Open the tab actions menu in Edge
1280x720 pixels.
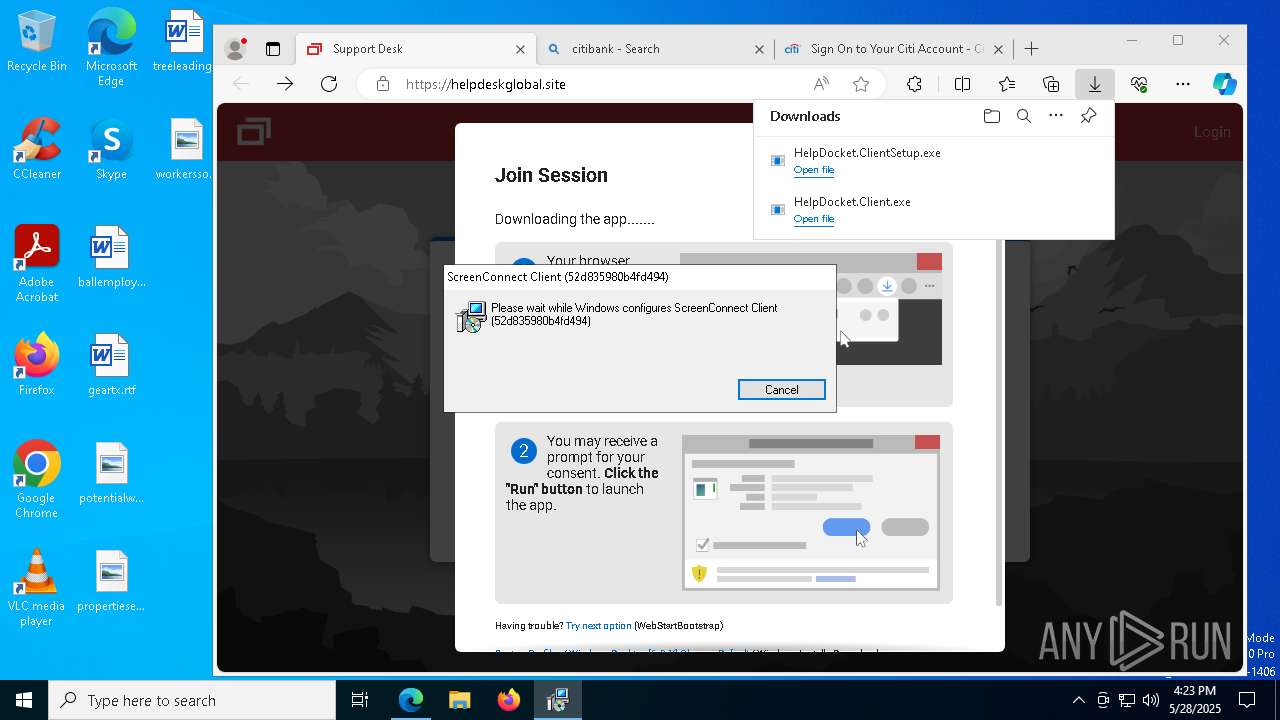point(272,48)
